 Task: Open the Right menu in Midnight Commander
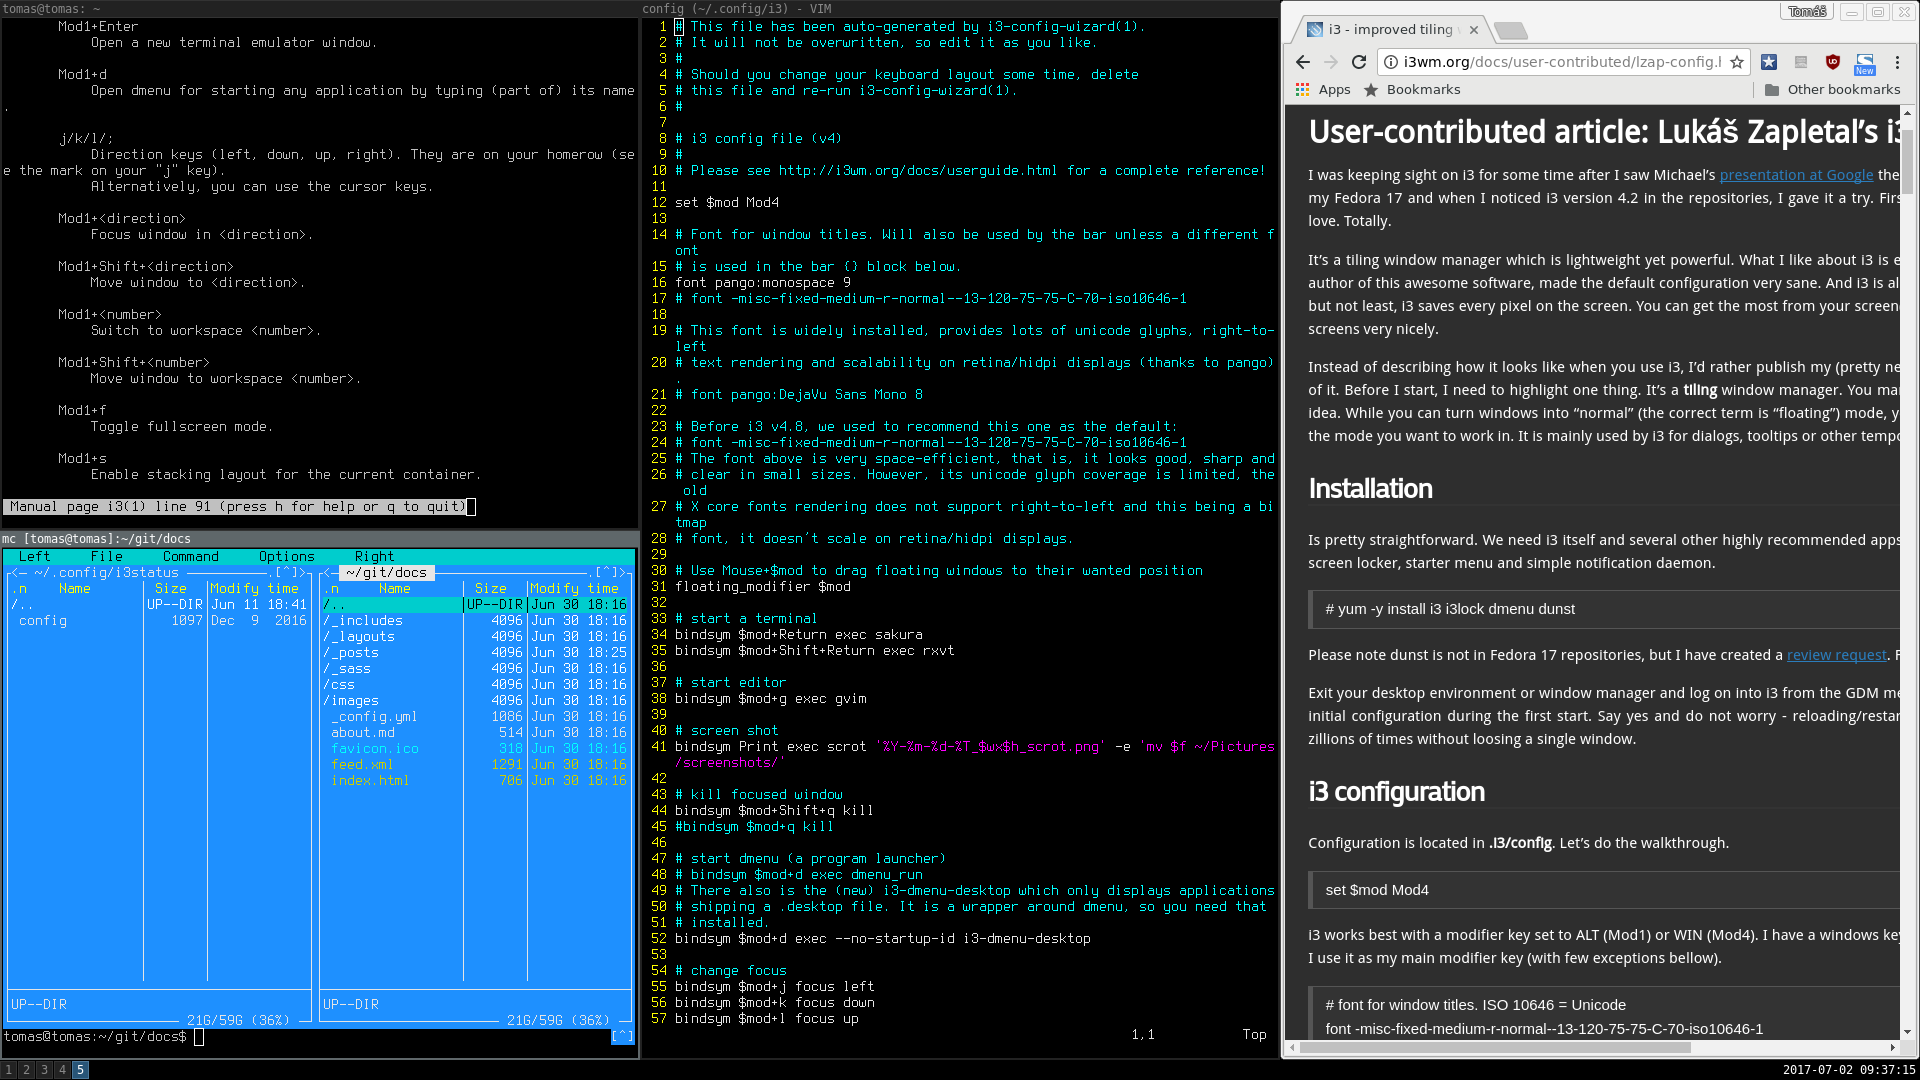(375, 557)
